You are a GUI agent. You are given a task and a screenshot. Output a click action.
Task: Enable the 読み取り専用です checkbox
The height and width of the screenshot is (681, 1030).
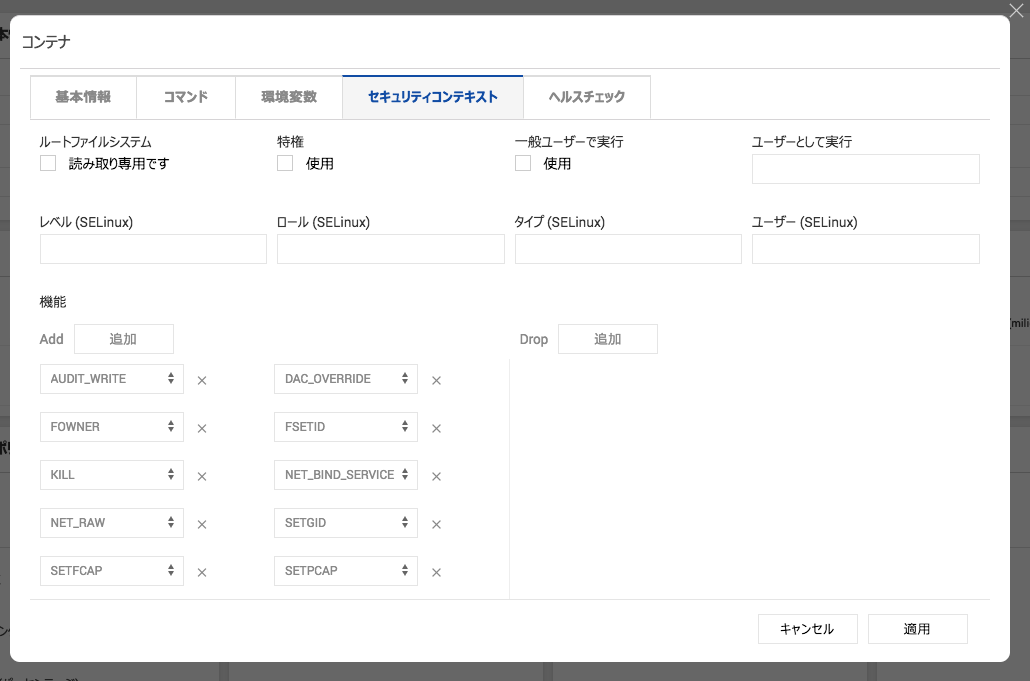[48, 163]
